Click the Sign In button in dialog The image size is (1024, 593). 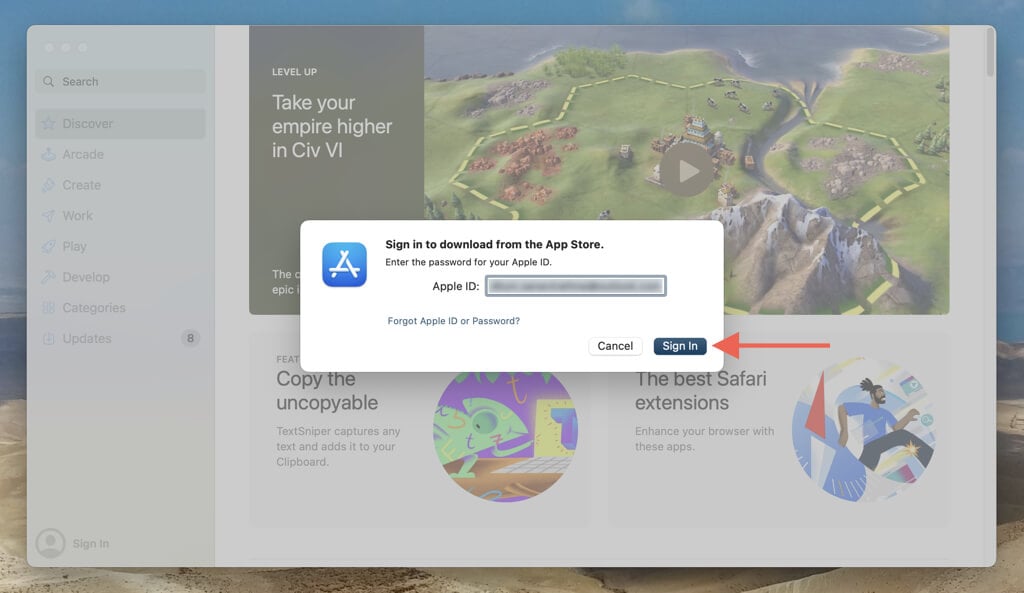(x=680, y=346)
